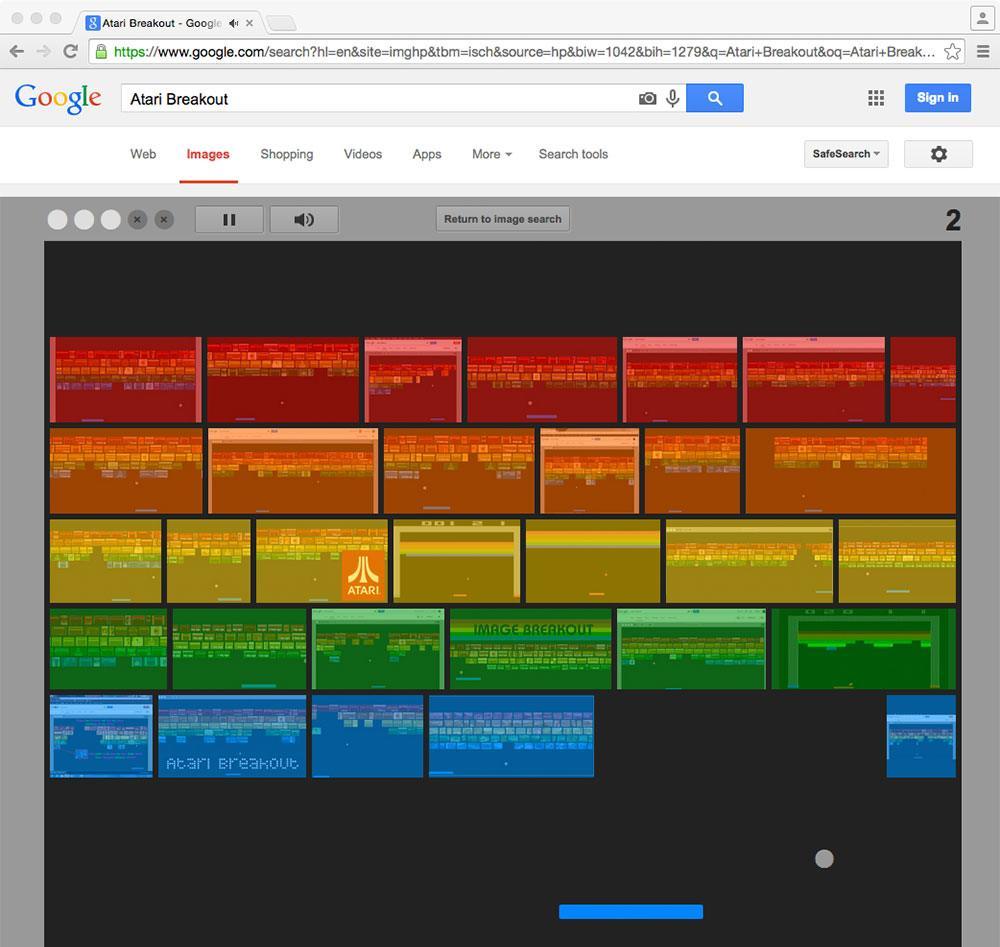Bookmark this page with the star icon
Viewport: 1000px width, 947px height.
pos(952,52)
